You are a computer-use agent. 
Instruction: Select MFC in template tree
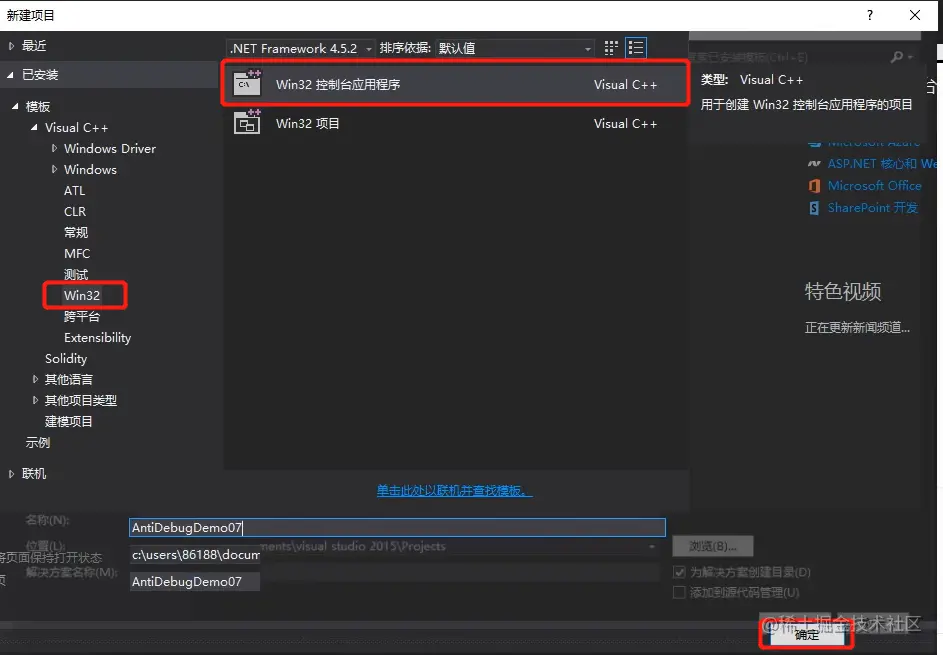[77, 254]
